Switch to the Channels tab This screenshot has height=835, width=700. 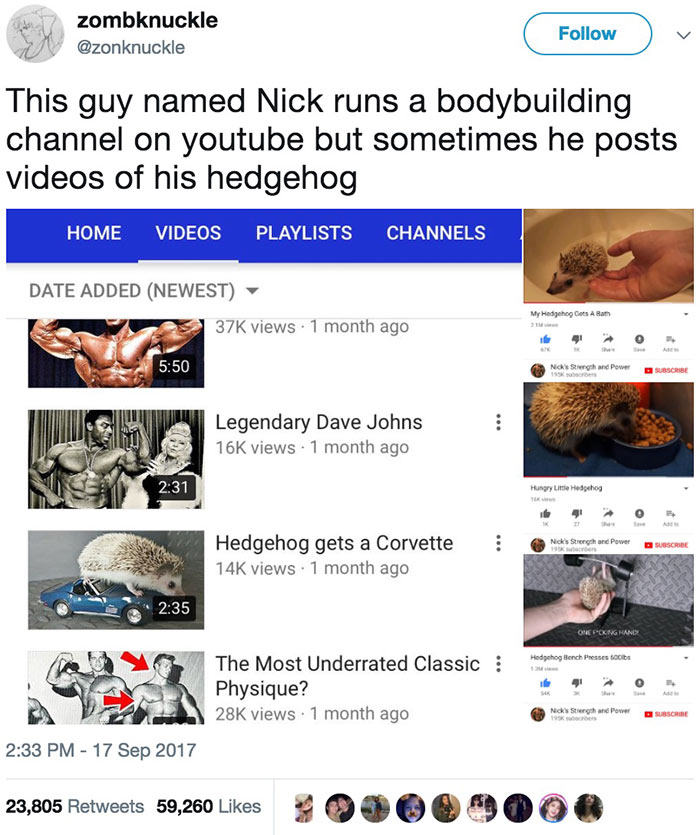click(x=436, y=233)
